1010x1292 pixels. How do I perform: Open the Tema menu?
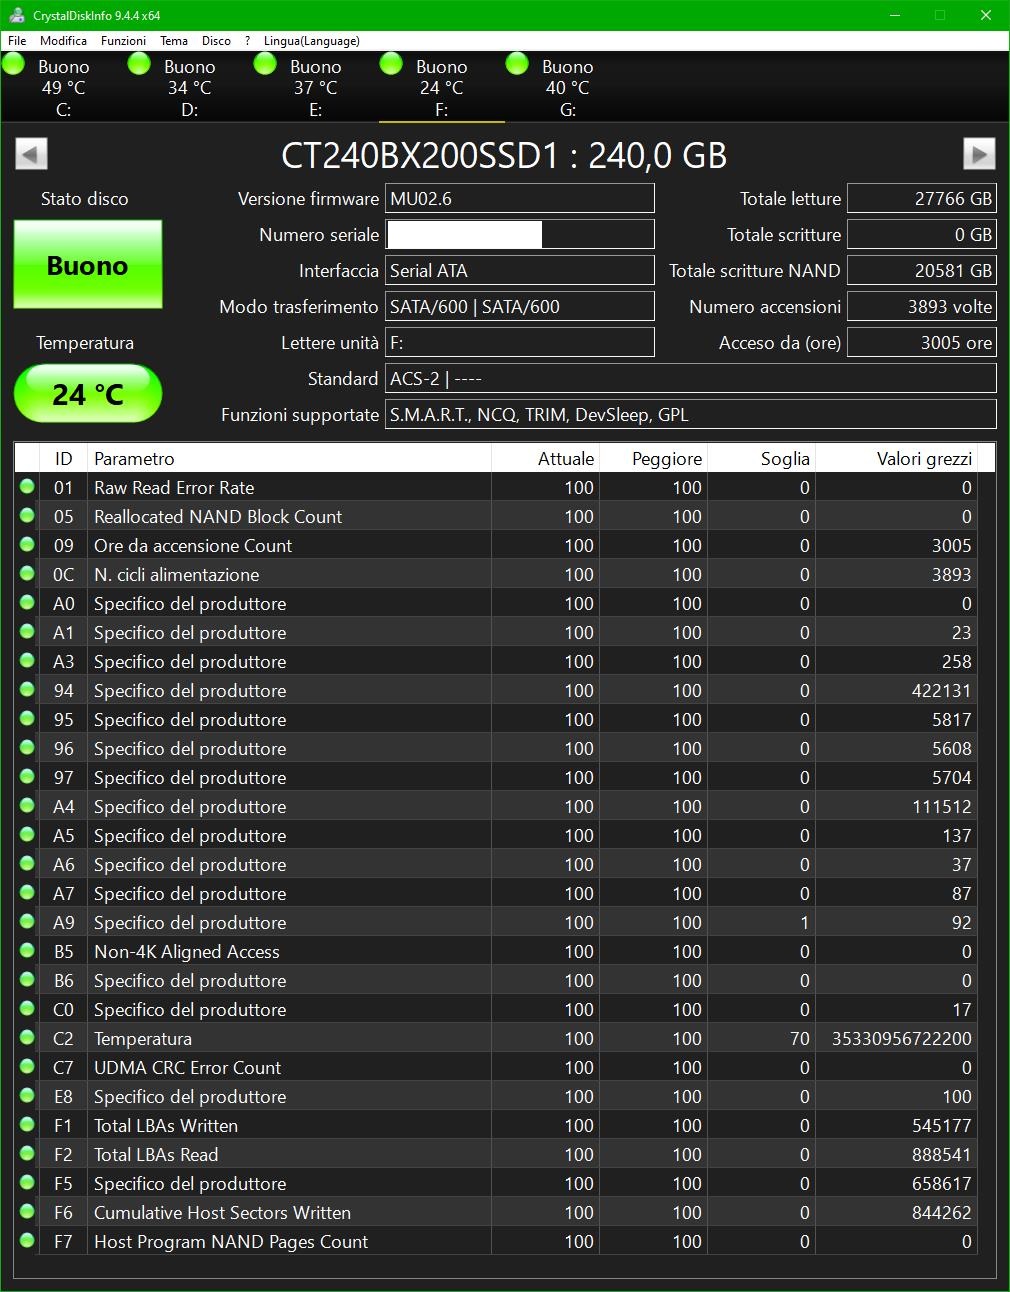point(174,41)
